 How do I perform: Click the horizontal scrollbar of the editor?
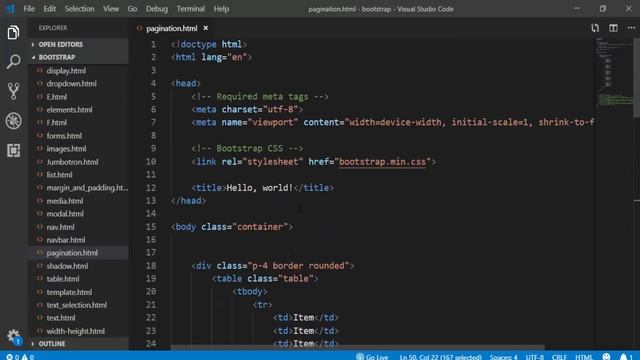point(358,347)
